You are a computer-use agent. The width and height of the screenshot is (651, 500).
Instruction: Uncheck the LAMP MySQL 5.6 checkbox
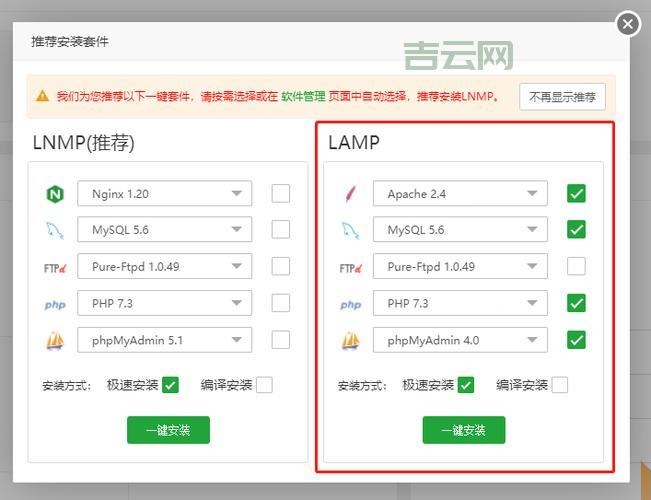tap(576, 230)
